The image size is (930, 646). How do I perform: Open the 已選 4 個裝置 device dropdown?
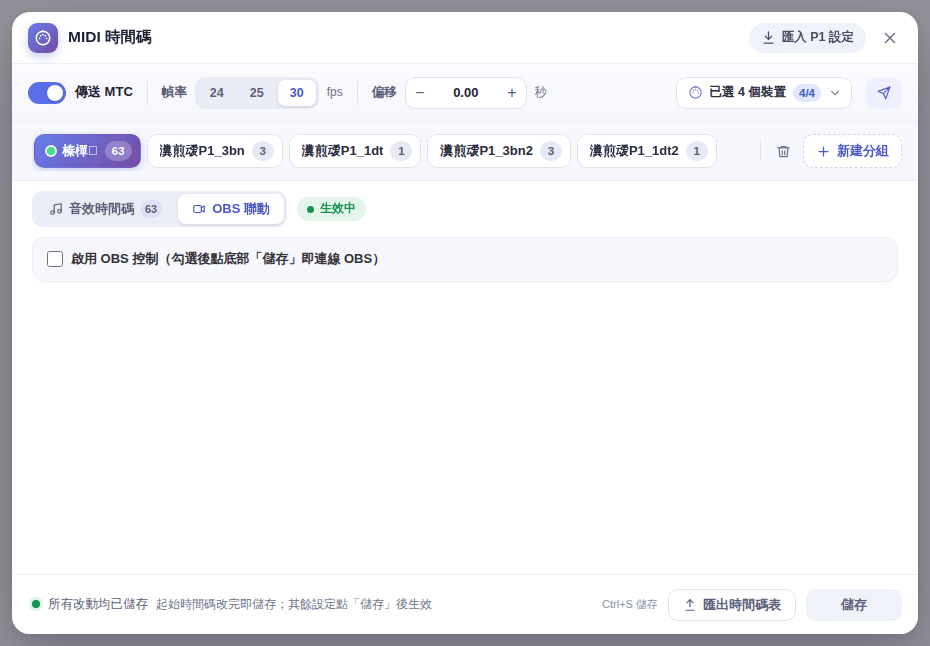click(x=764, y=93)
